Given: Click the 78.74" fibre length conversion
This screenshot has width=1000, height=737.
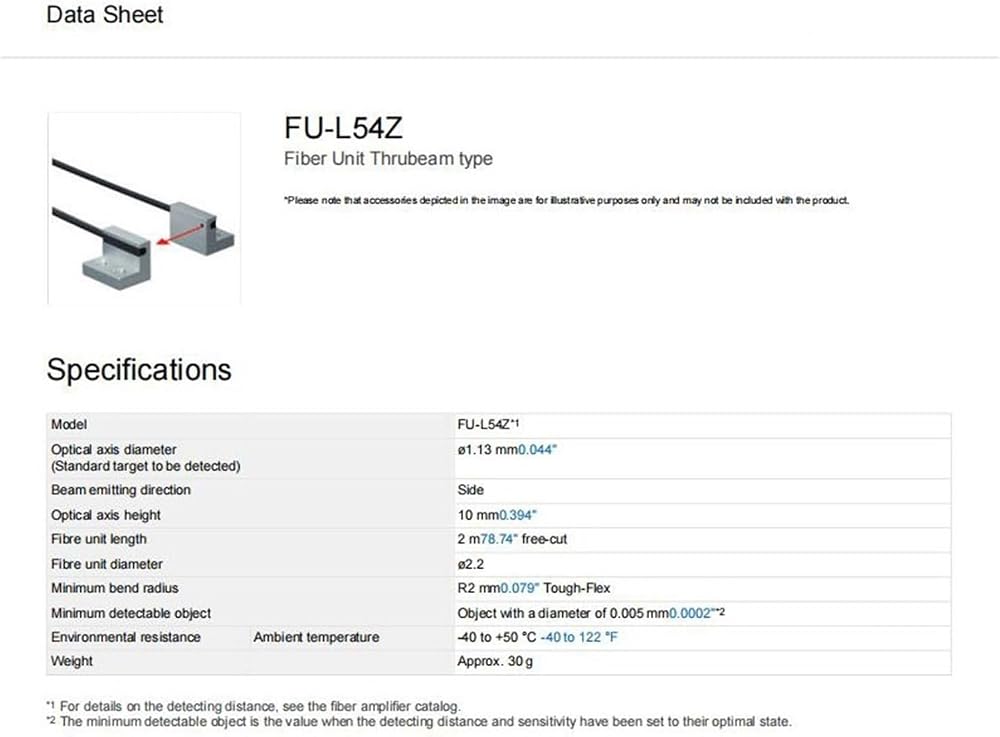Looking at the screenshot, I should 499,539.
